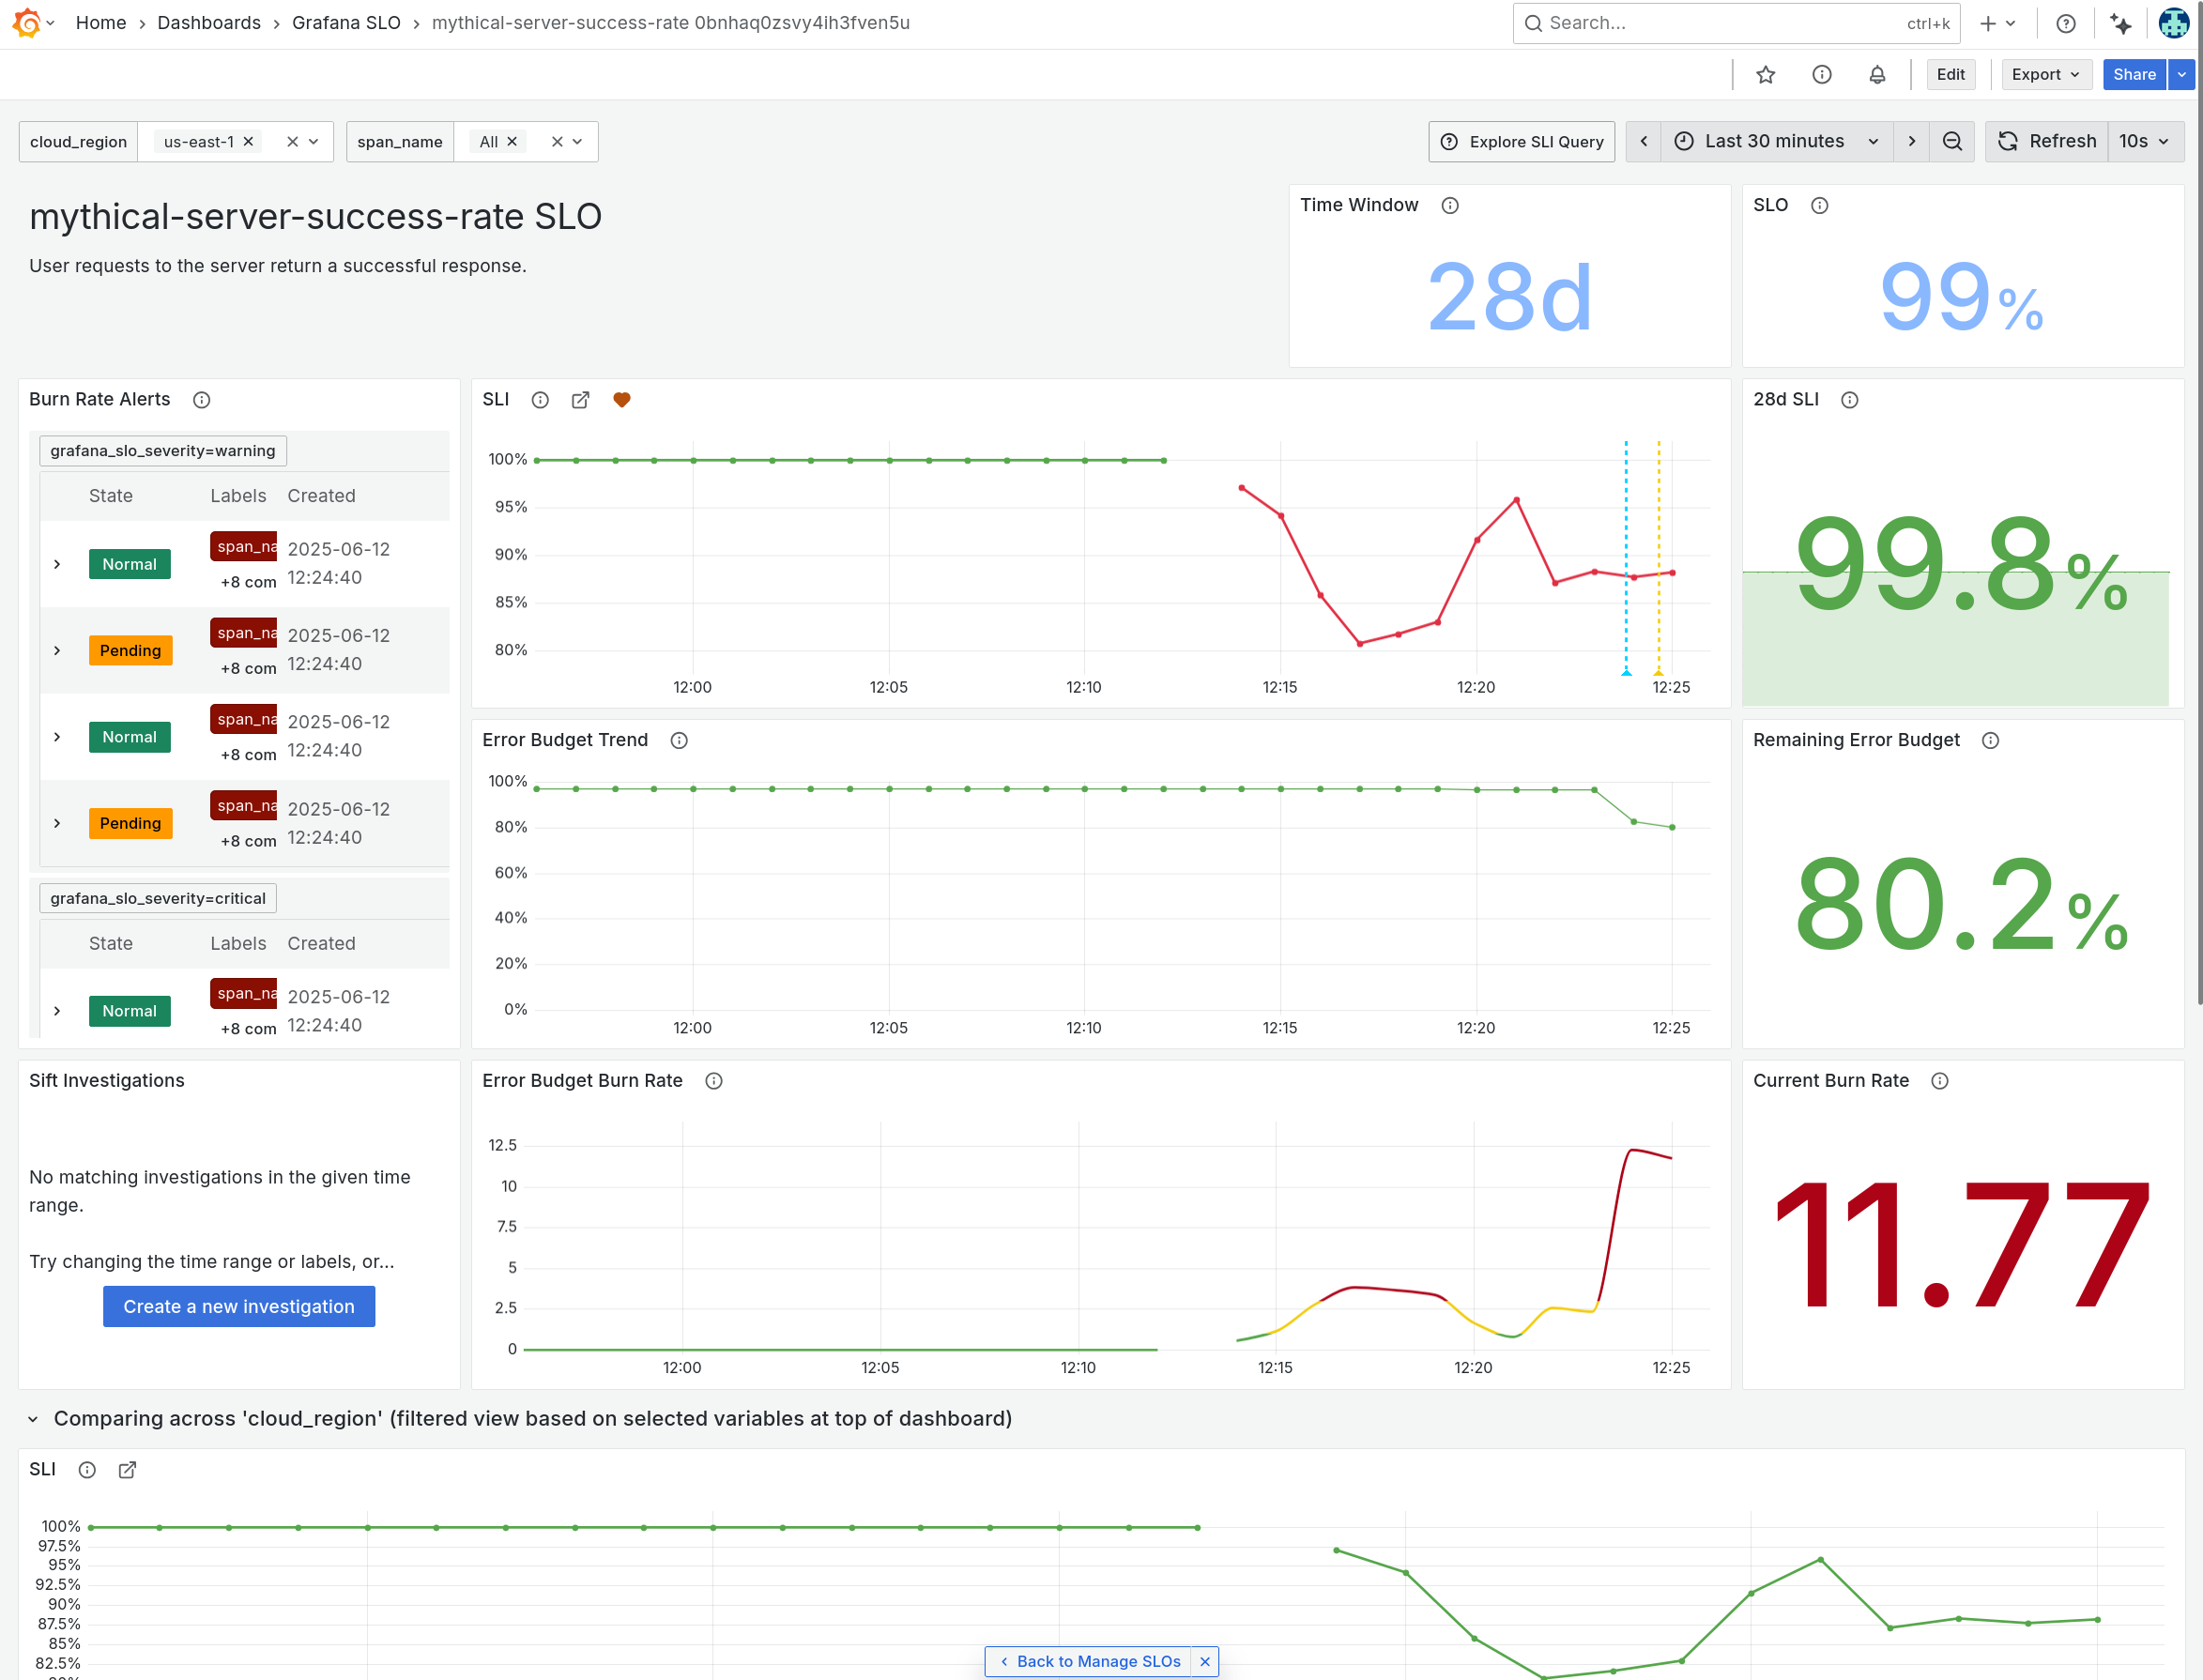Open the Export menu
The image size is (2203, 1680).
[2045, 75]
